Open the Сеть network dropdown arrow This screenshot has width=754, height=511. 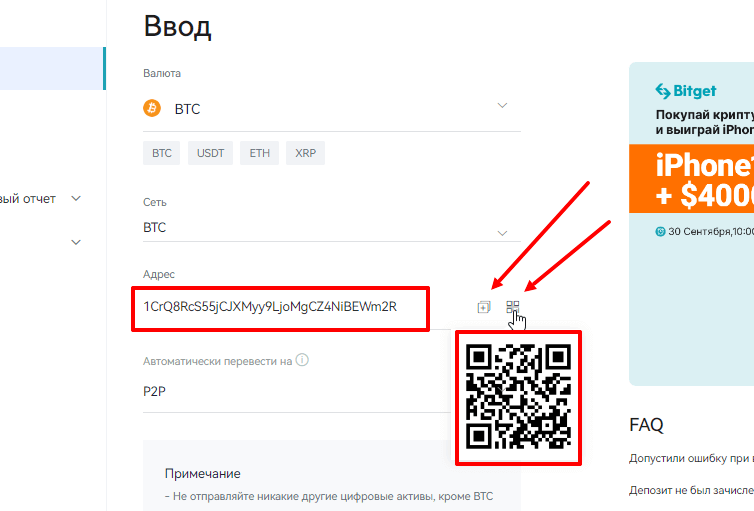pyautogui.click(x=502, y=233)
